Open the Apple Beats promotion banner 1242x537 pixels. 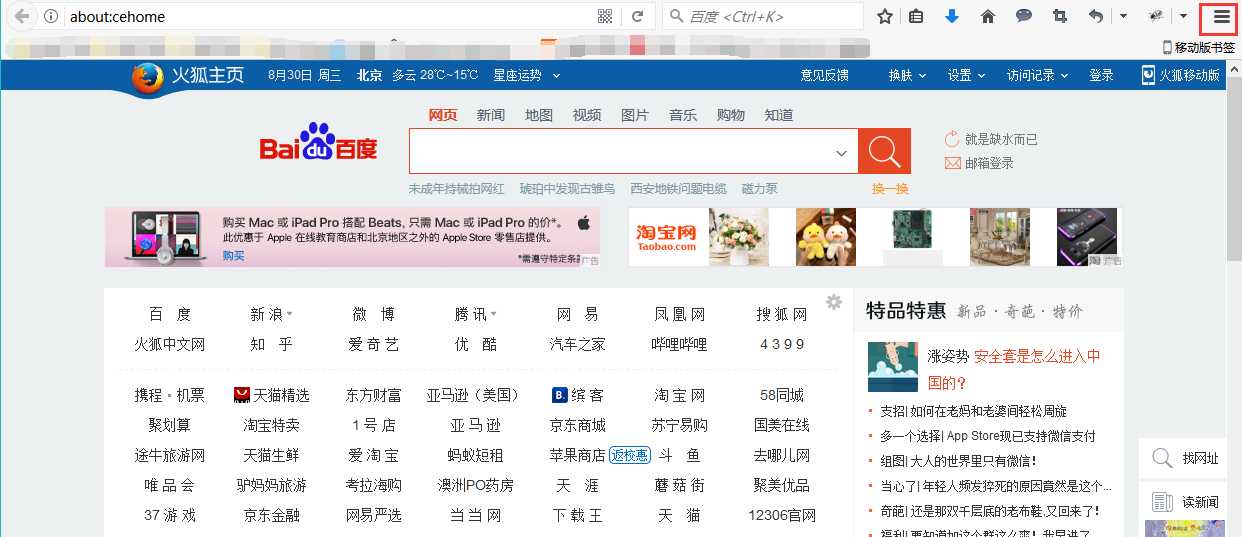352,237
